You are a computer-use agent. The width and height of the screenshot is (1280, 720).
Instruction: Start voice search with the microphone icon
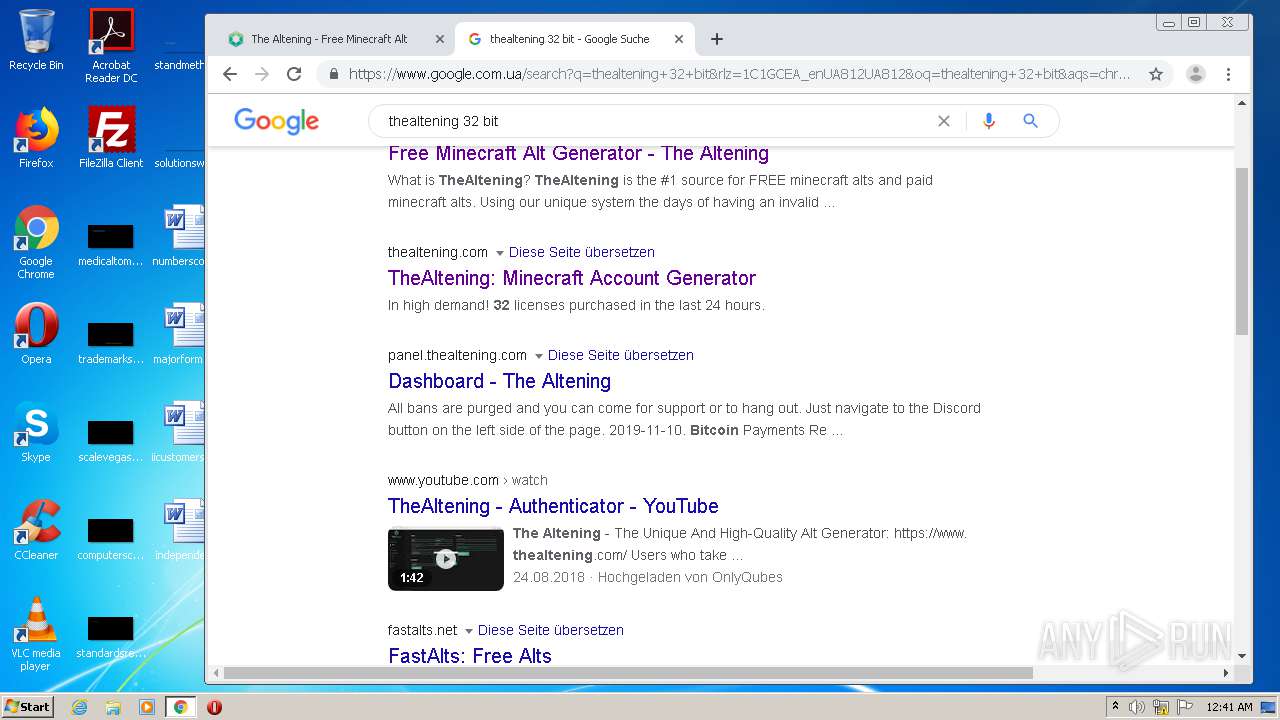pos(989,121)
